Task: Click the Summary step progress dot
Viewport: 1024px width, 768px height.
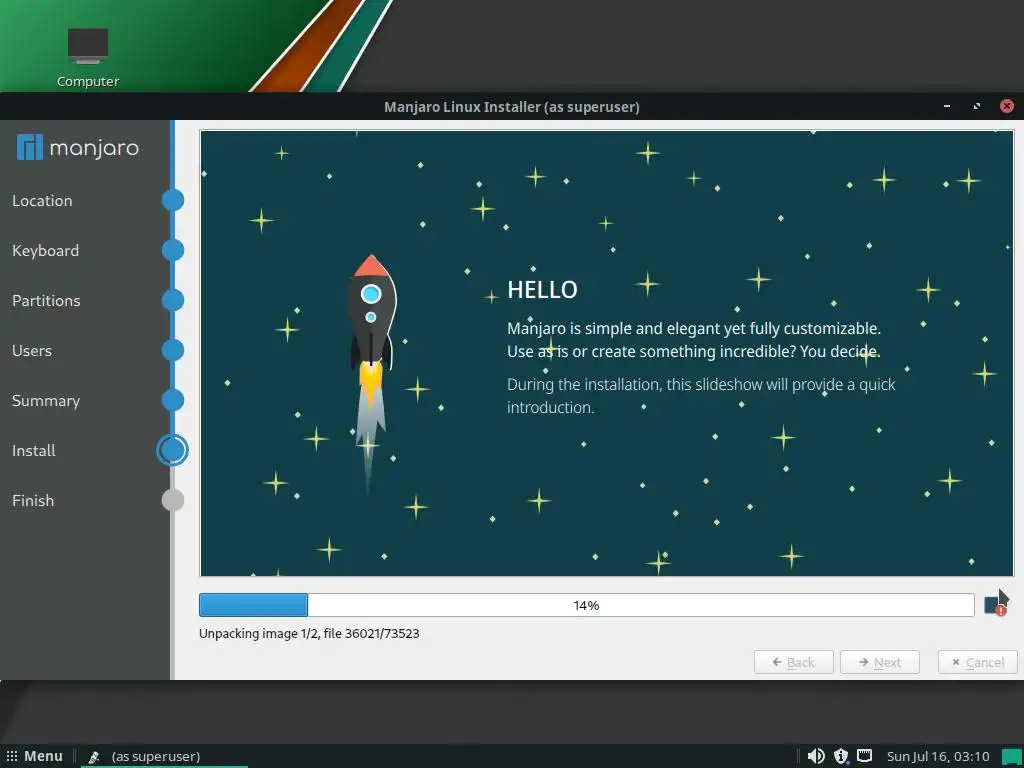Action: [x=173, y=400]
